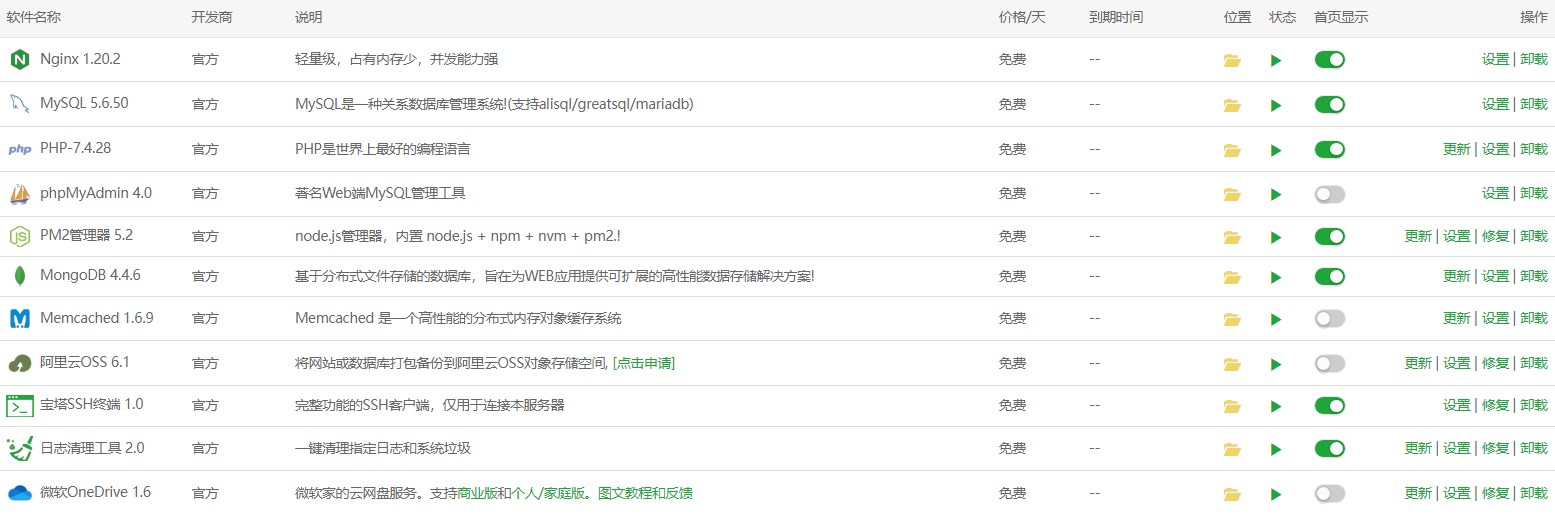Click the 宝塔SSH终端 status play icon
Screen dimensions: 1555x514
tap(1276, 406)
